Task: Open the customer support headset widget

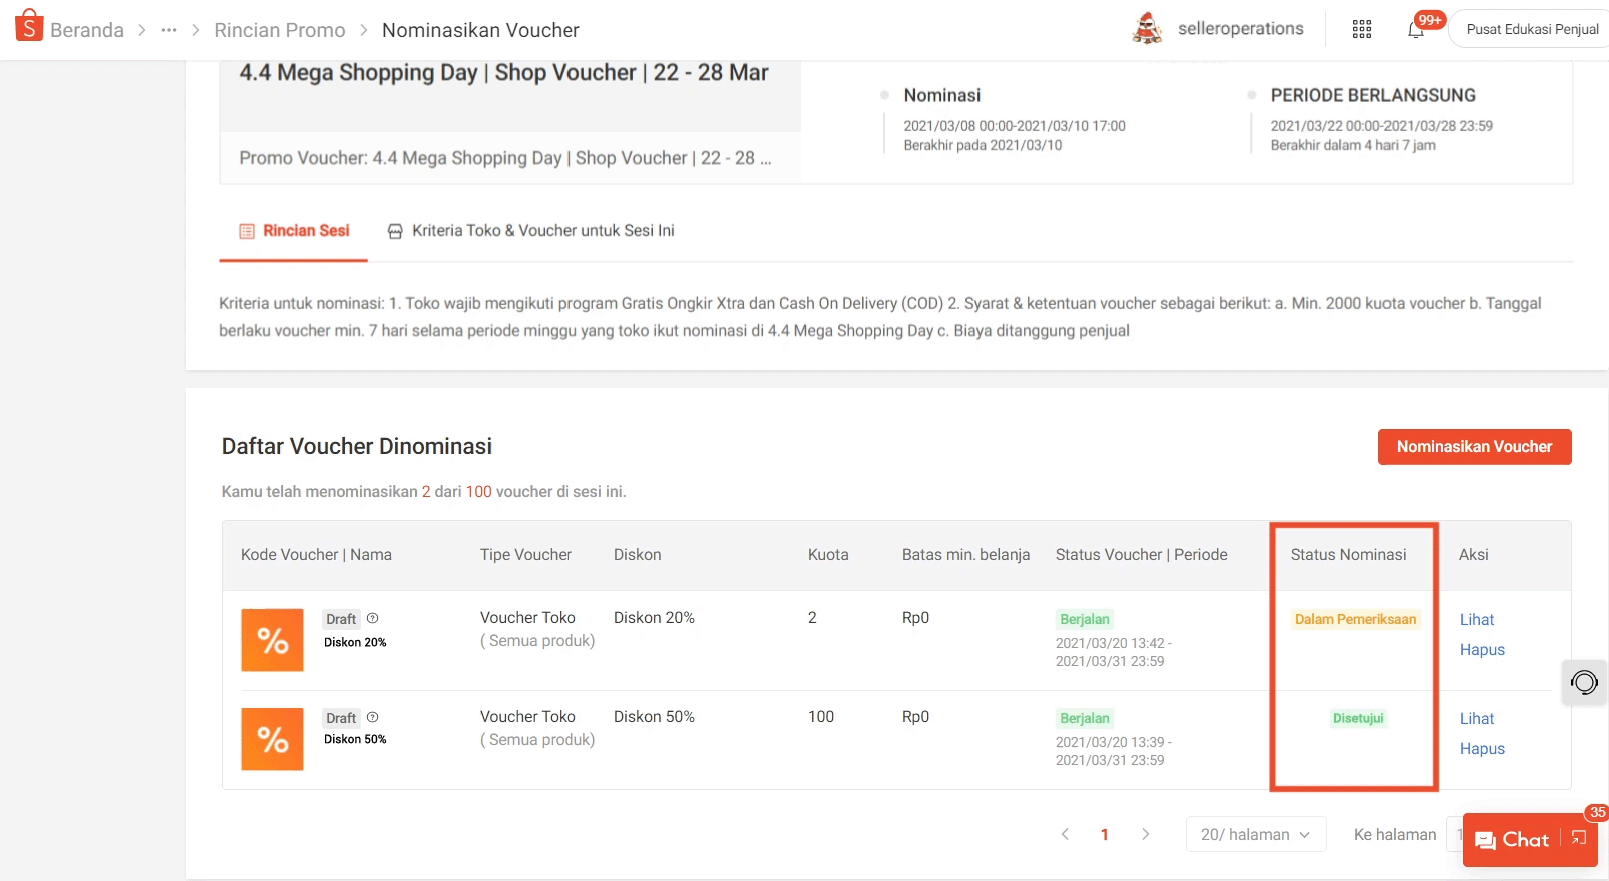Action: click(x=1584, y=682)
